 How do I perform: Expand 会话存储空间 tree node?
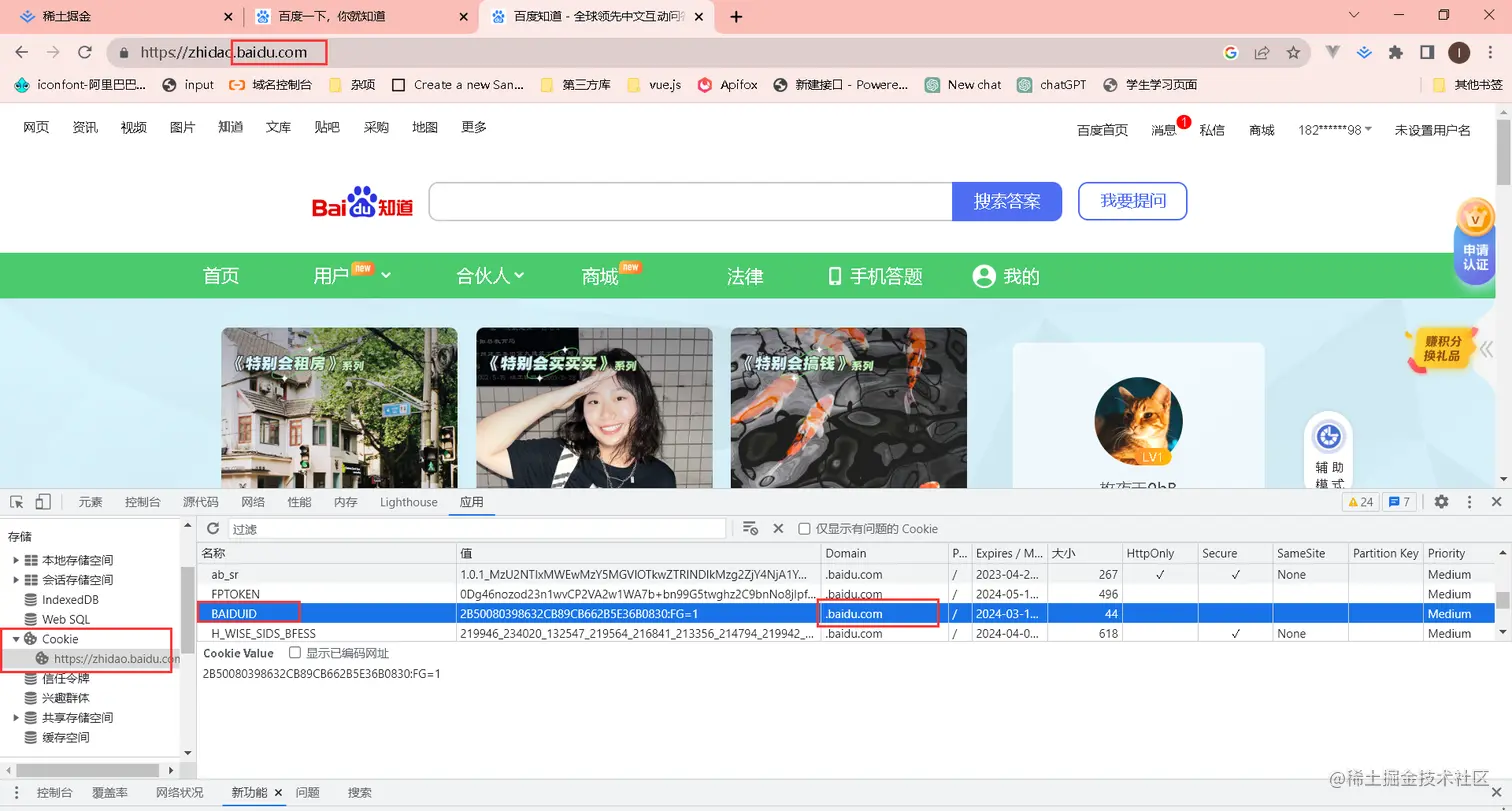click(x=16, y=580)
